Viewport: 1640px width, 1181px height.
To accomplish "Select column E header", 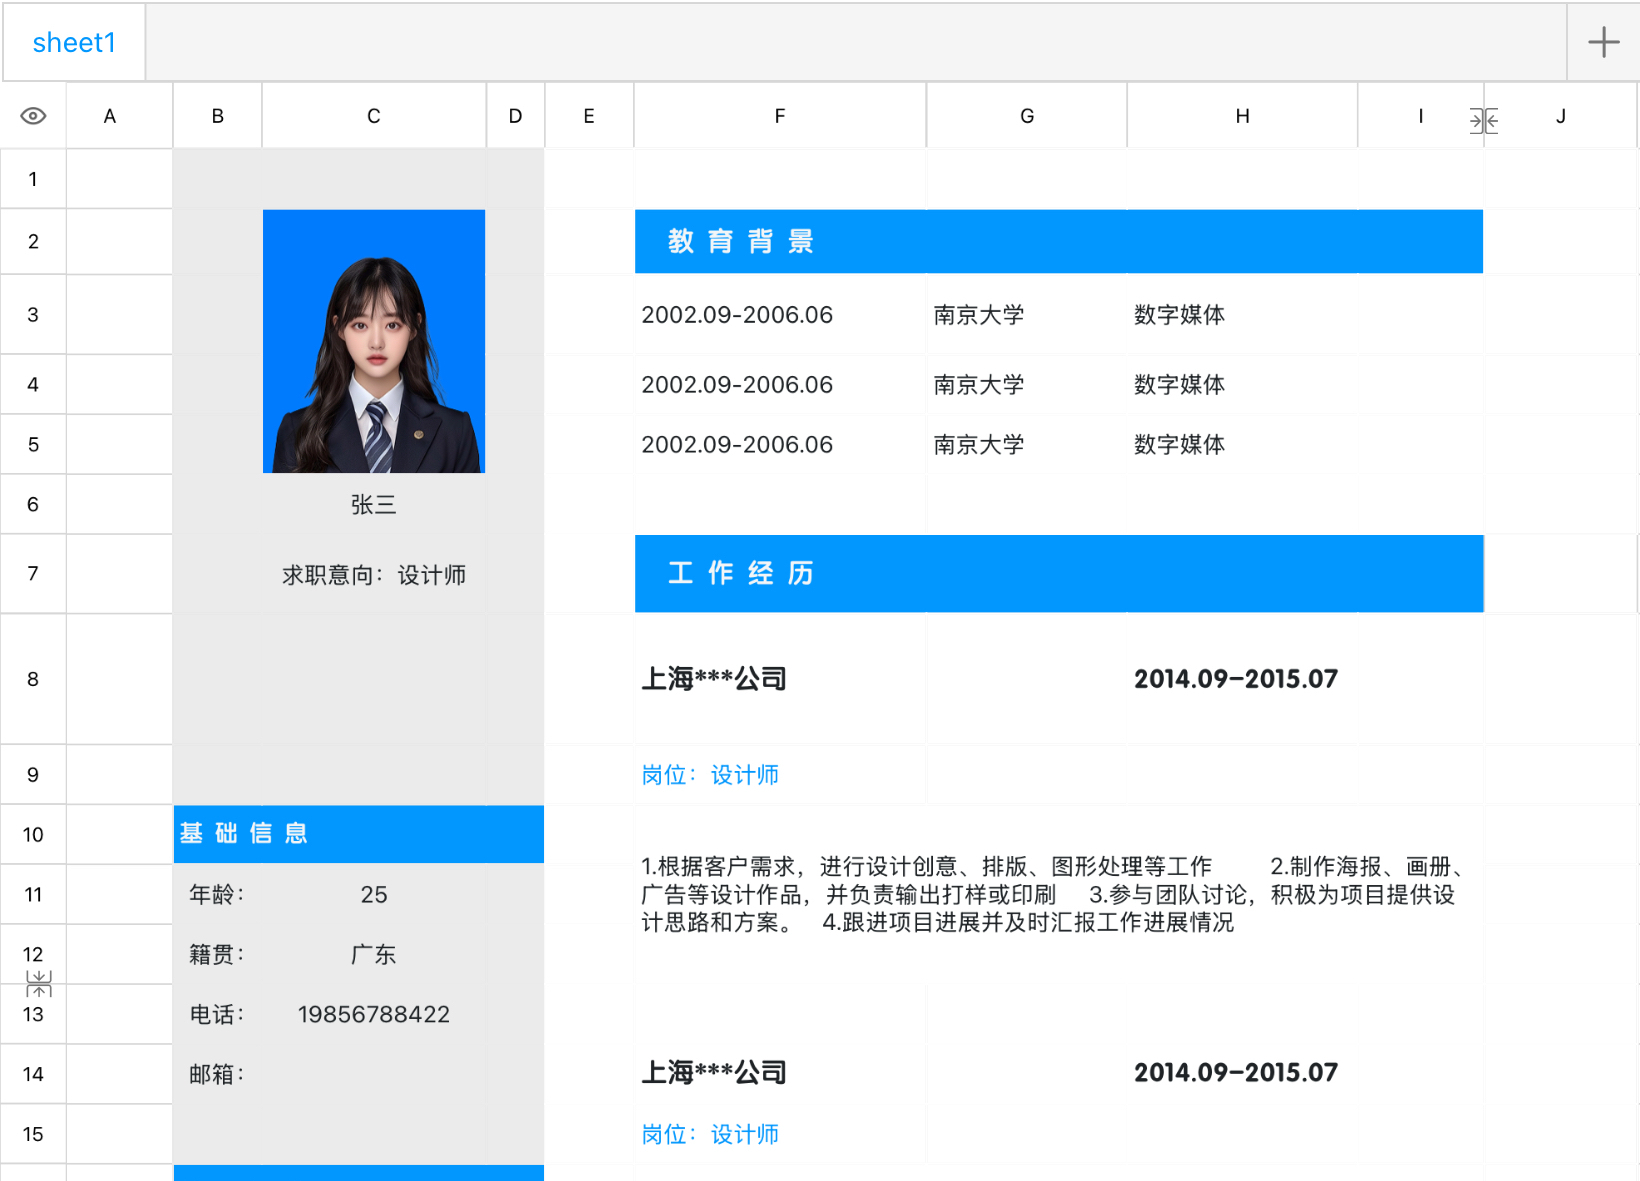I will coord(589,116).
